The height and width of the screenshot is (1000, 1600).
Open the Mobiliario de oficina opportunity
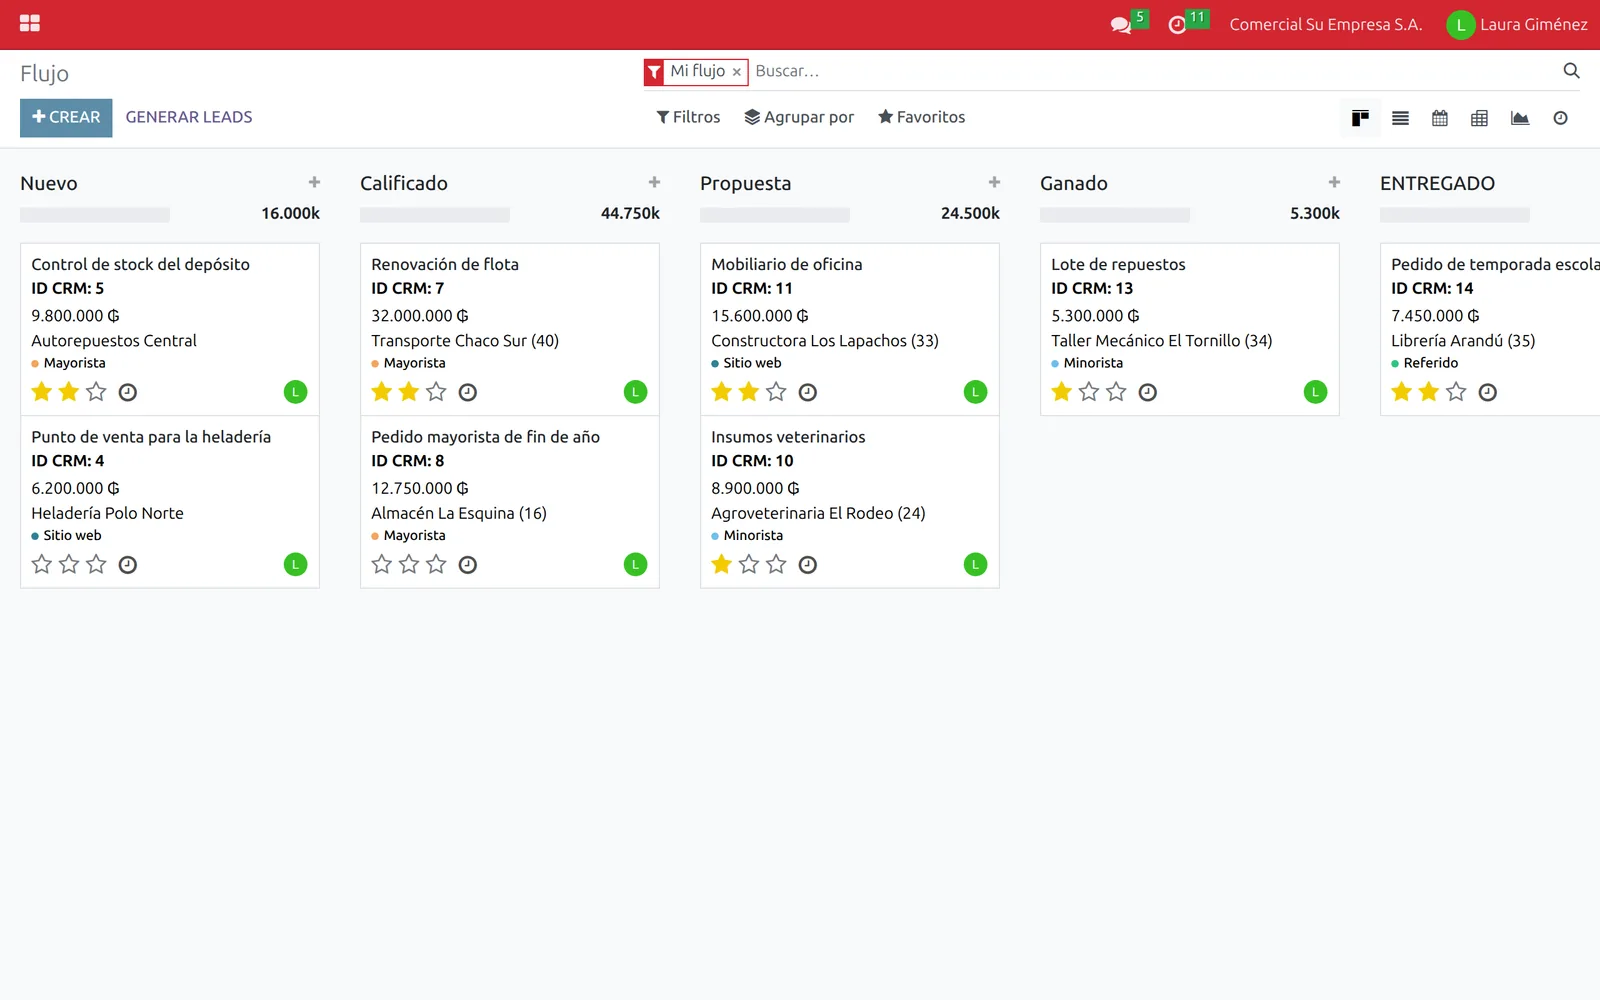(x=850, y=329)
